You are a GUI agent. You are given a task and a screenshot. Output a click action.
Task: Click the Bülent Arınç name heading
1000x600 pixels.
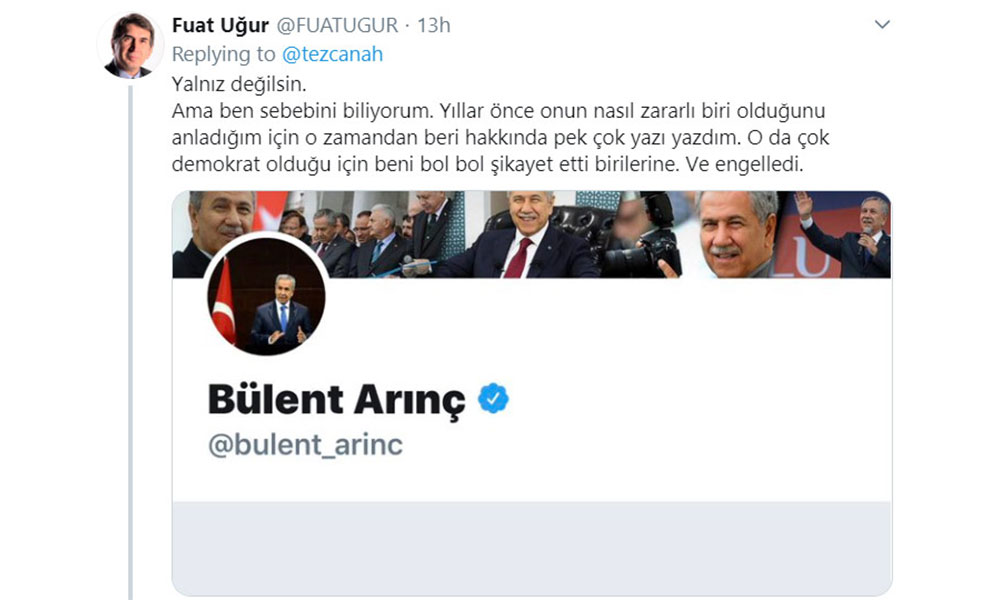click(337, 401)
